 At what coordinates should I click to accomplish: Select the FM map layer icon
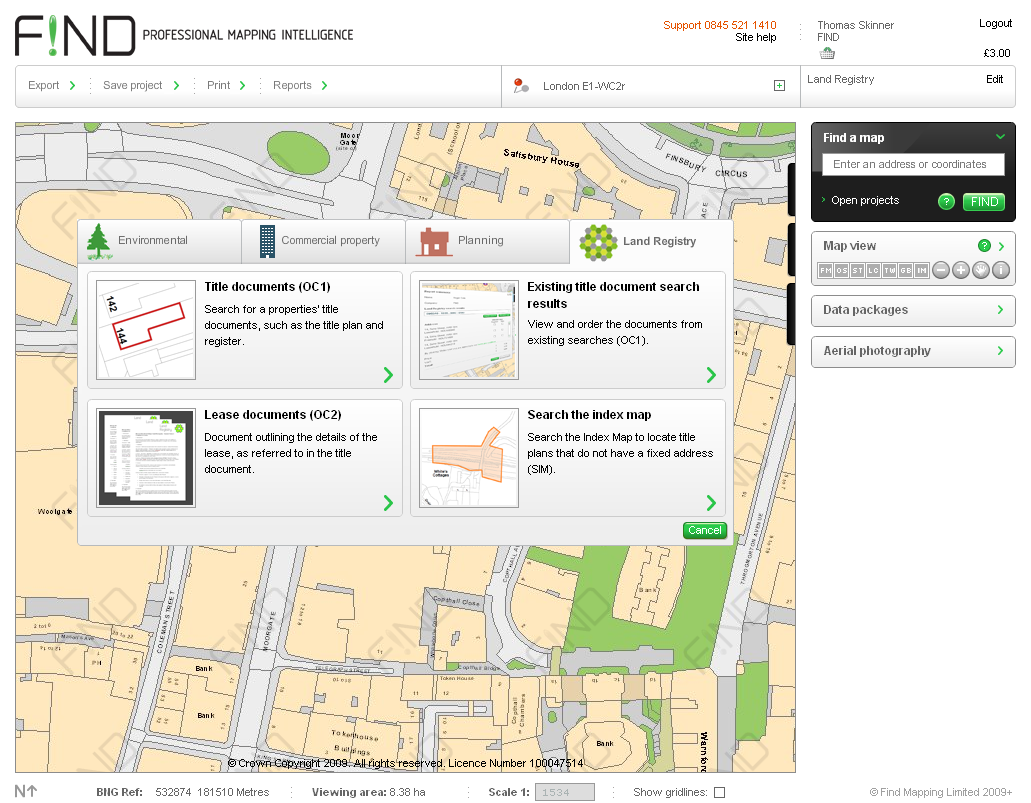826,270
